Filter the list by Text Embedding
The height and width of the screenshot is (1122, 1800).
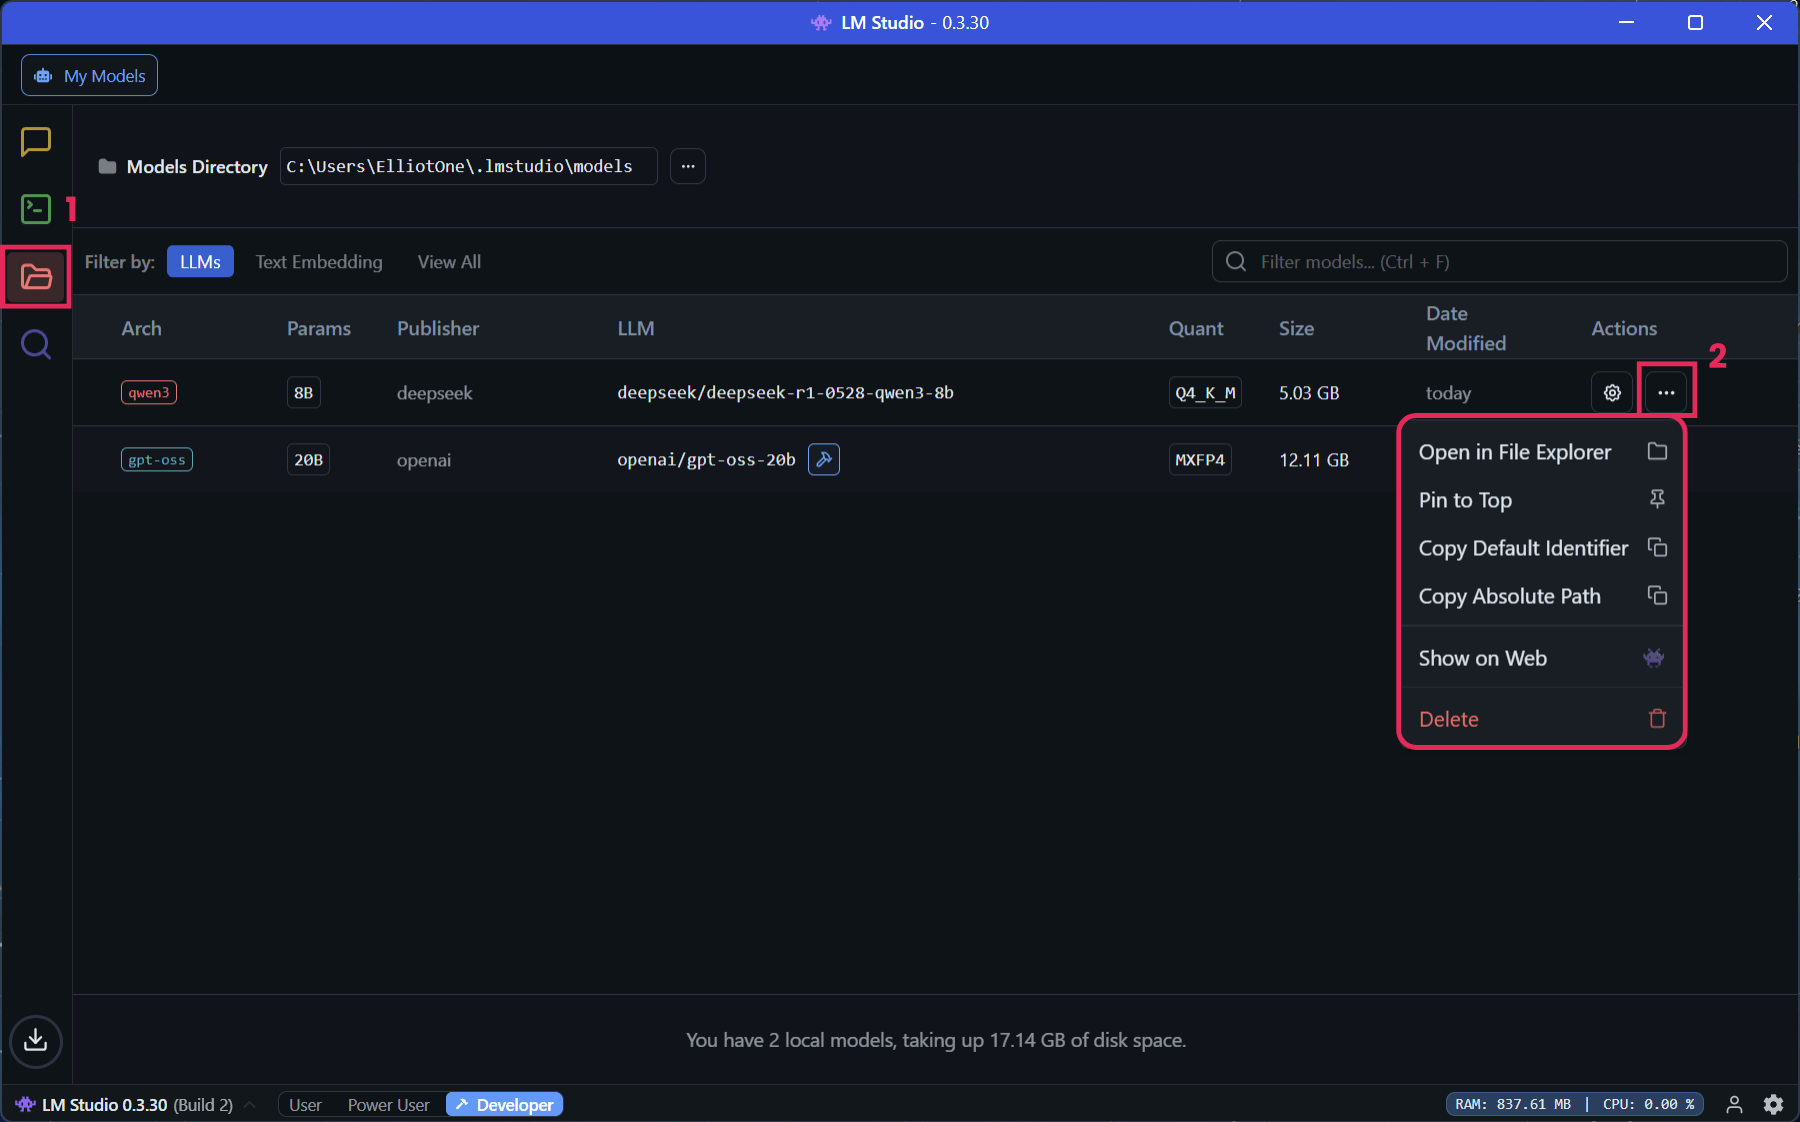[319, 262]
